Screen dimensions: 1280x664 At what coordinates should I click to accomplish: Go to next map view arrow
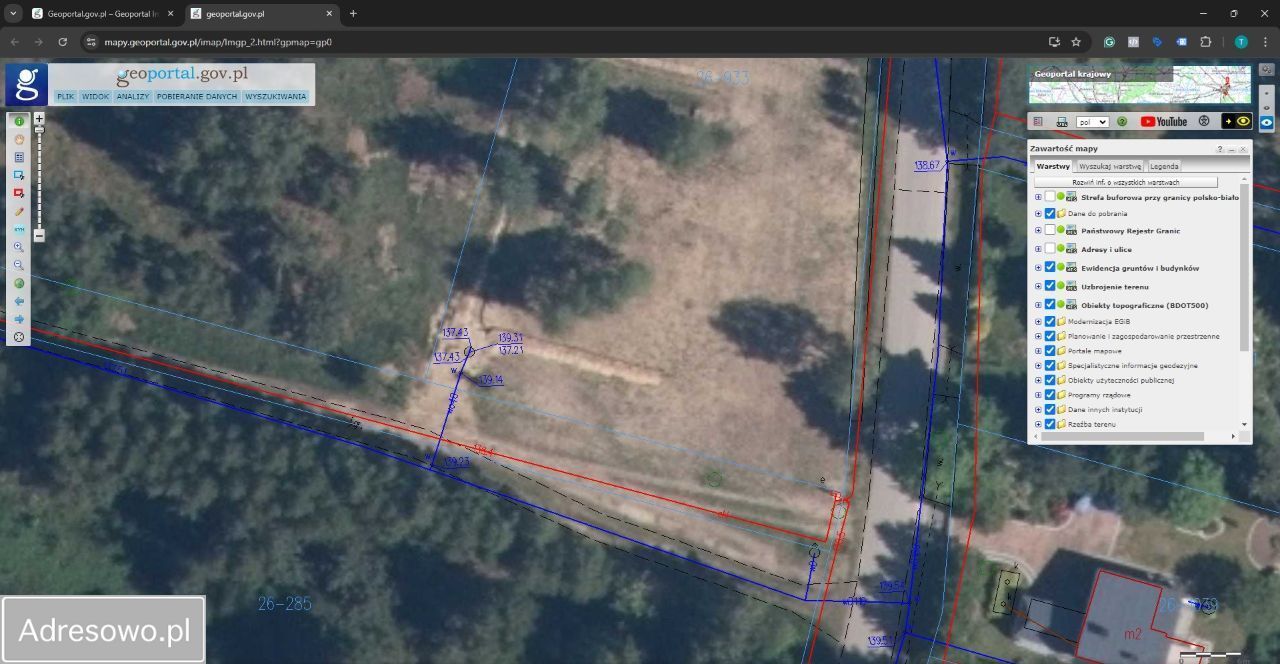pyautogui.click(x=19, y=319)
